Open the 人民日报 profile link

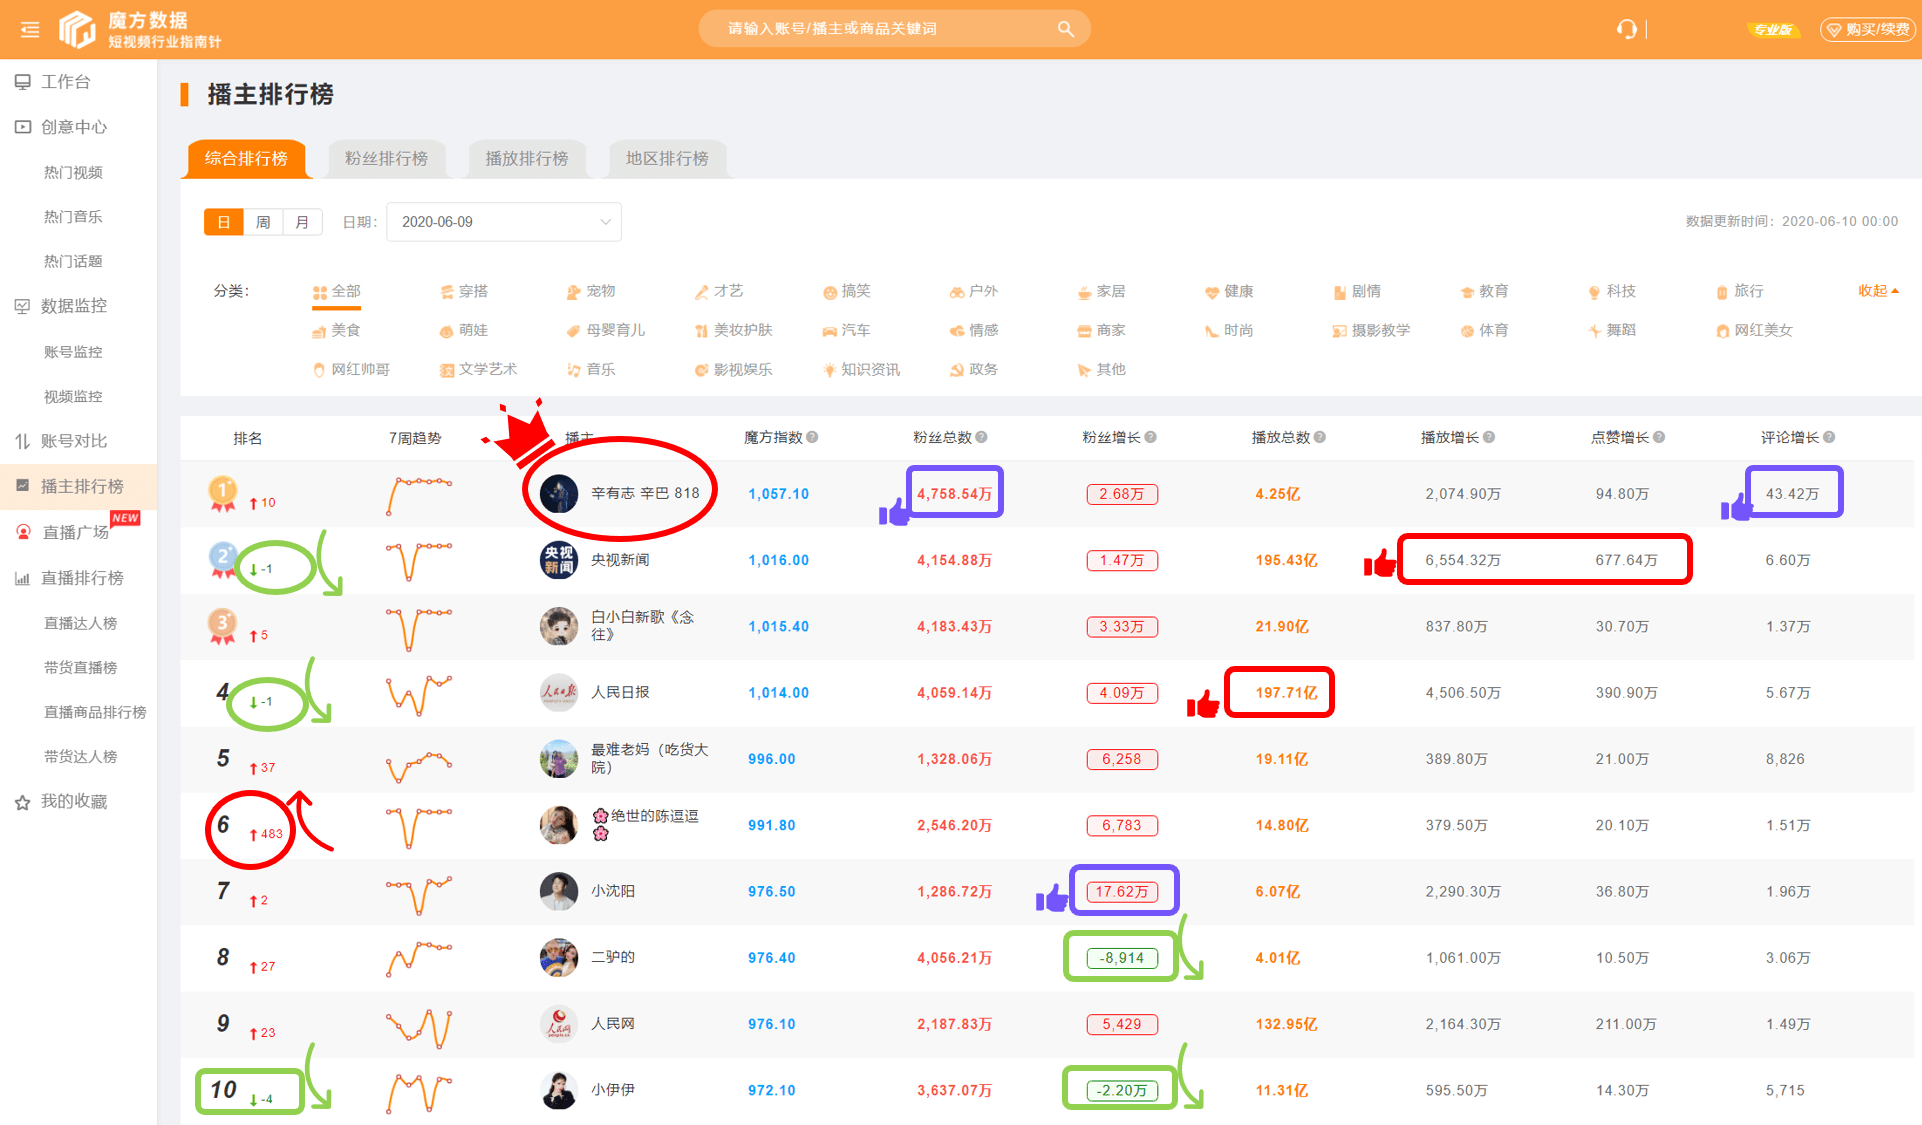point(620,692)
